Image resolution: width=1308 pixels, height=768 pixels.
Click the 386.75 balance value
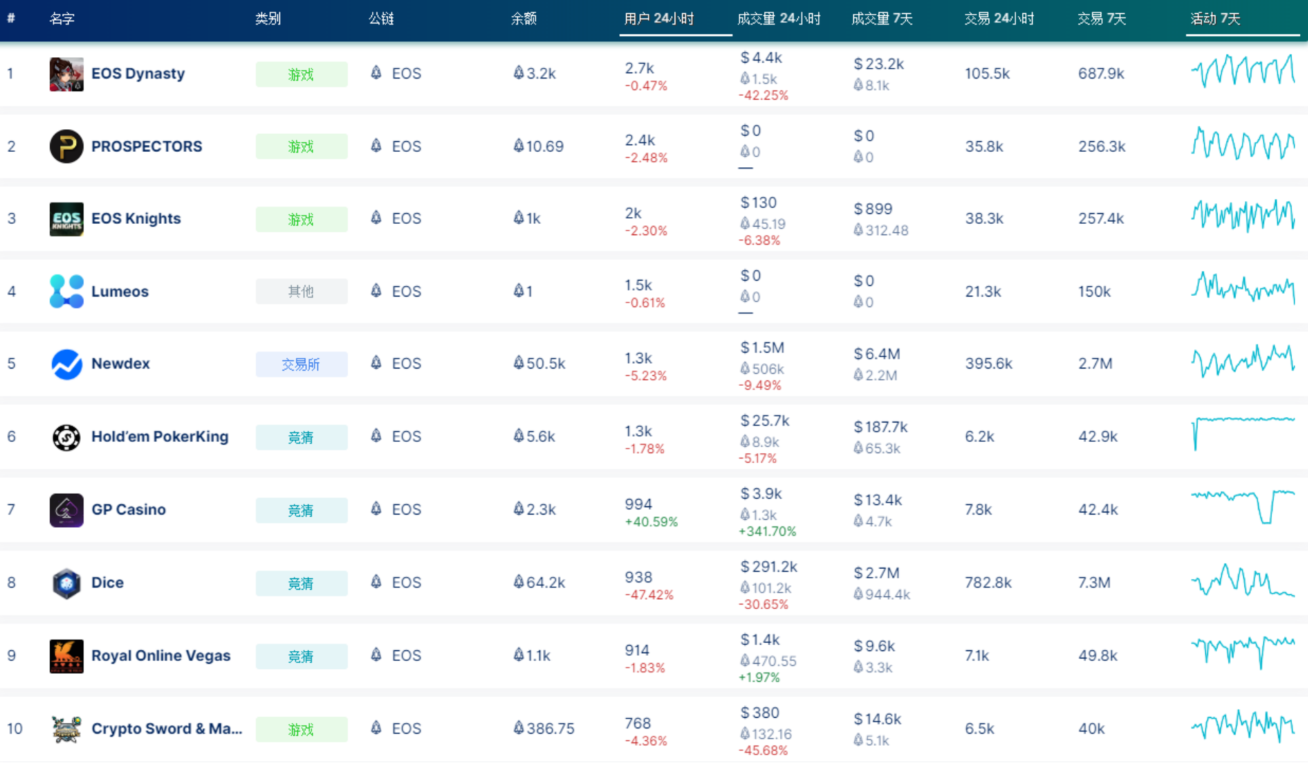point(544,729)
